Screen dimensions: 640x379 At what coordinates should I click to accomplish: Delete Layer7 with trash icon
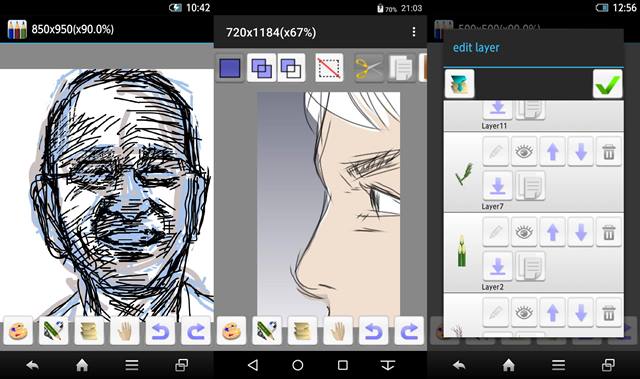coord(609,152)
